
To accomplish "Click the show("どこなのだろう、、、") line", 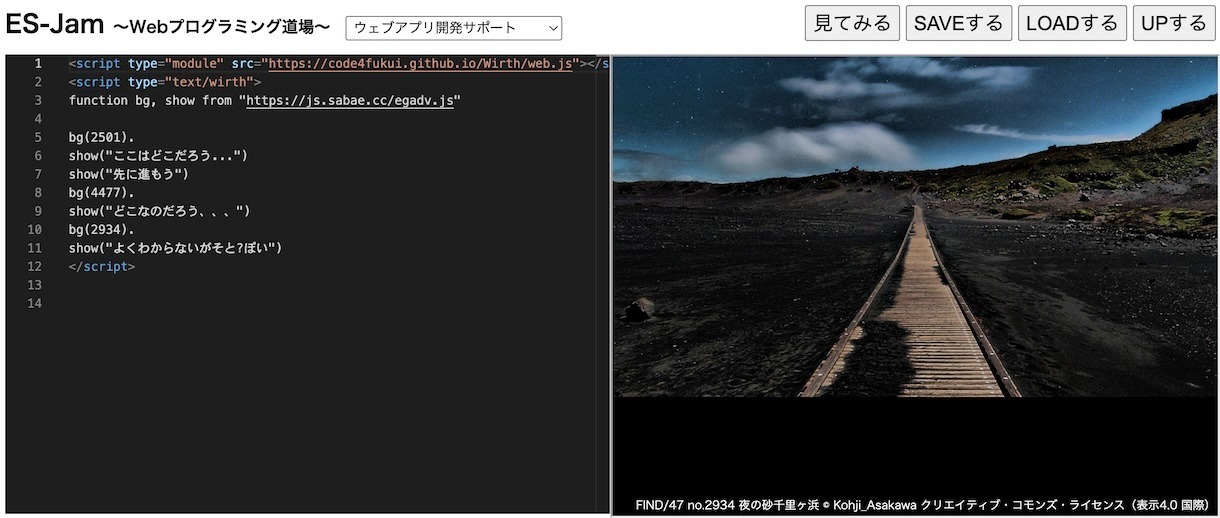I will pos(158,211).
